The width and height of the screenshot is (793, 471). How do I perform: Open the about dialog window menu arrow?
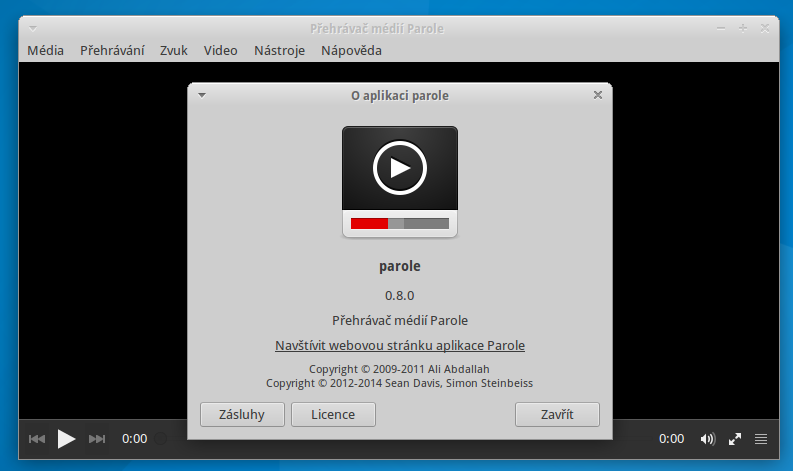click(x=202, y=95)
